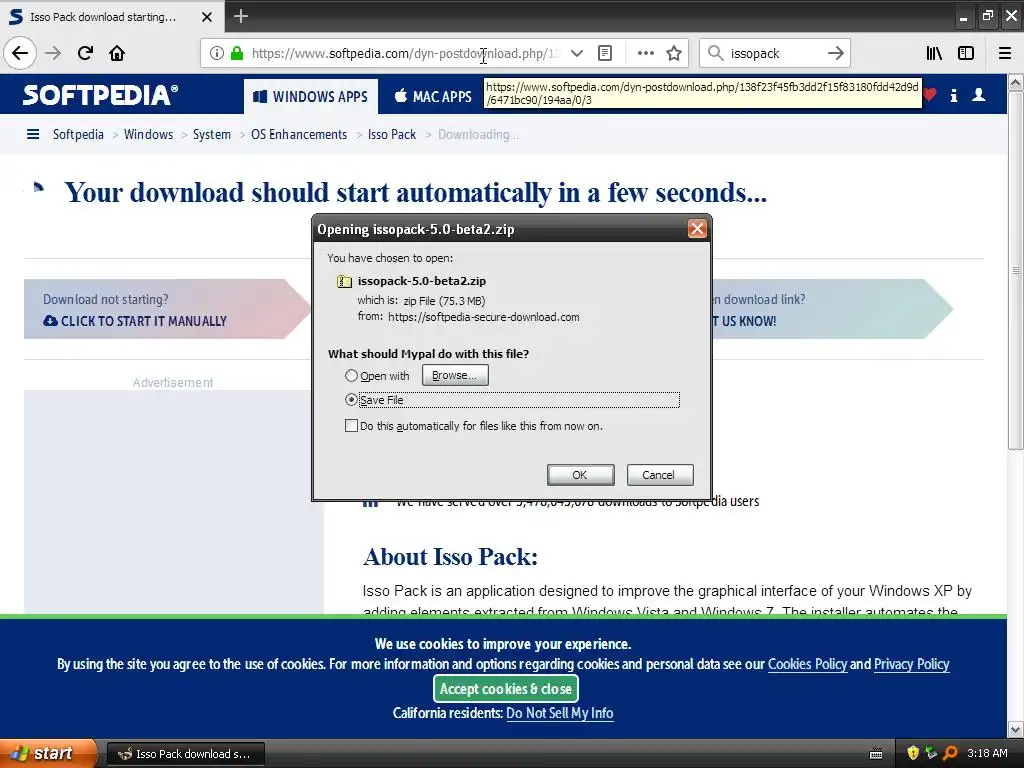The height and width of the screenshot is (768, 1024).
Task: Expand the address bar history dropdown
Action: pos(577,53)
